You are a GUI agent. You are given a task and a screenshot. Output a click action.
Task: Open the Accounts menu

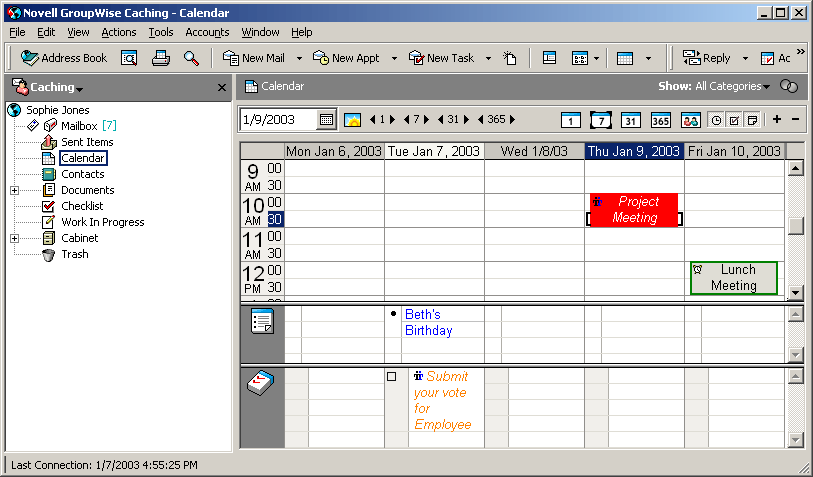pyautogui.click(x=207, y=32)
